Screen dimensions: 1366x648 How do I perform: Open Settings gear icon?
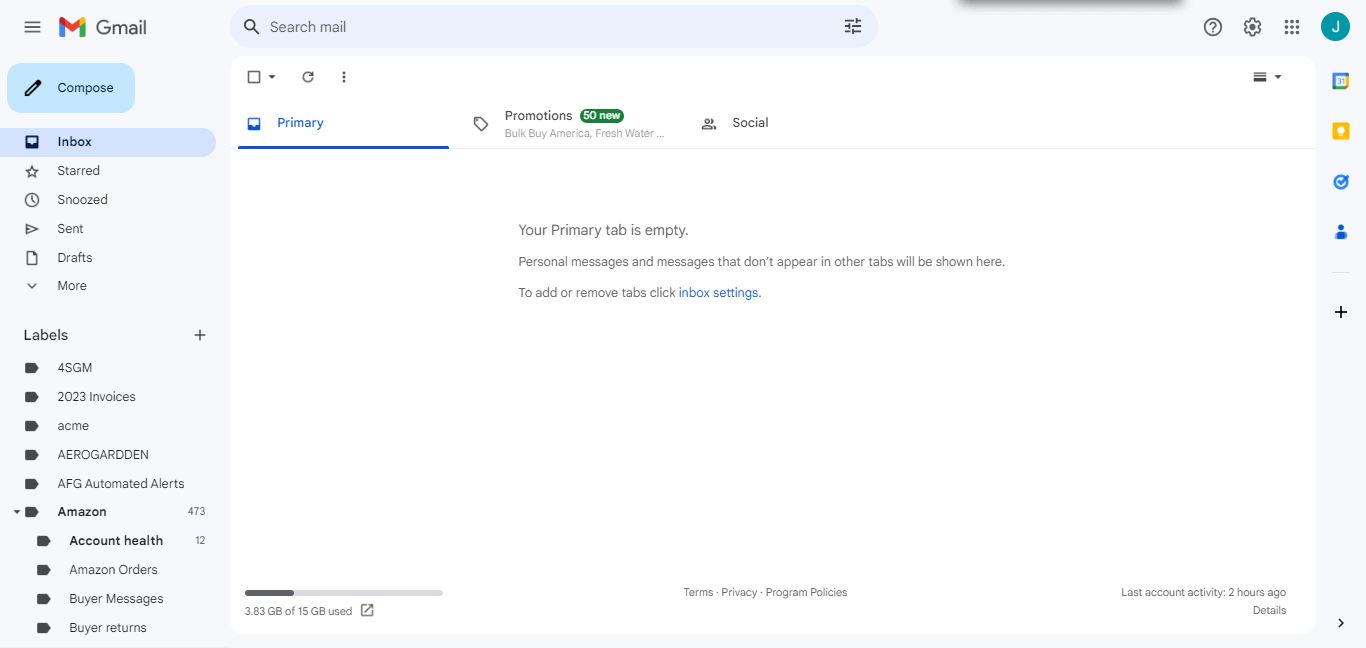1252,27
